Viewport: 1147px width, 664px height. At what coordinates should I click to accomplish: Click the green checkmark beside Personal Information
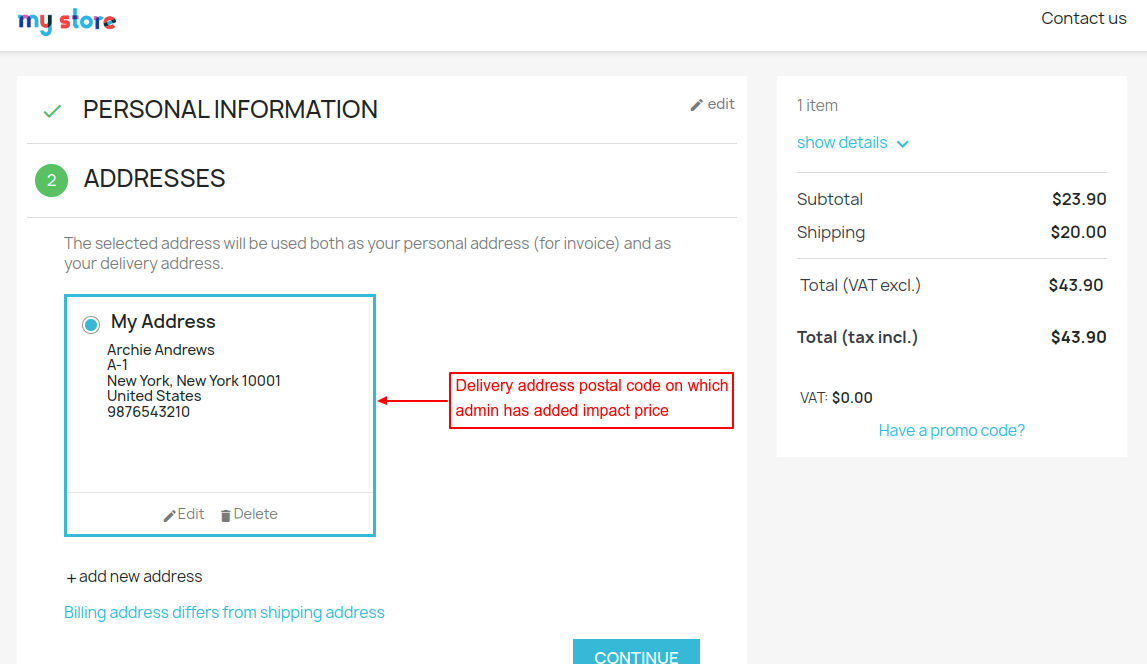[52, 111]
